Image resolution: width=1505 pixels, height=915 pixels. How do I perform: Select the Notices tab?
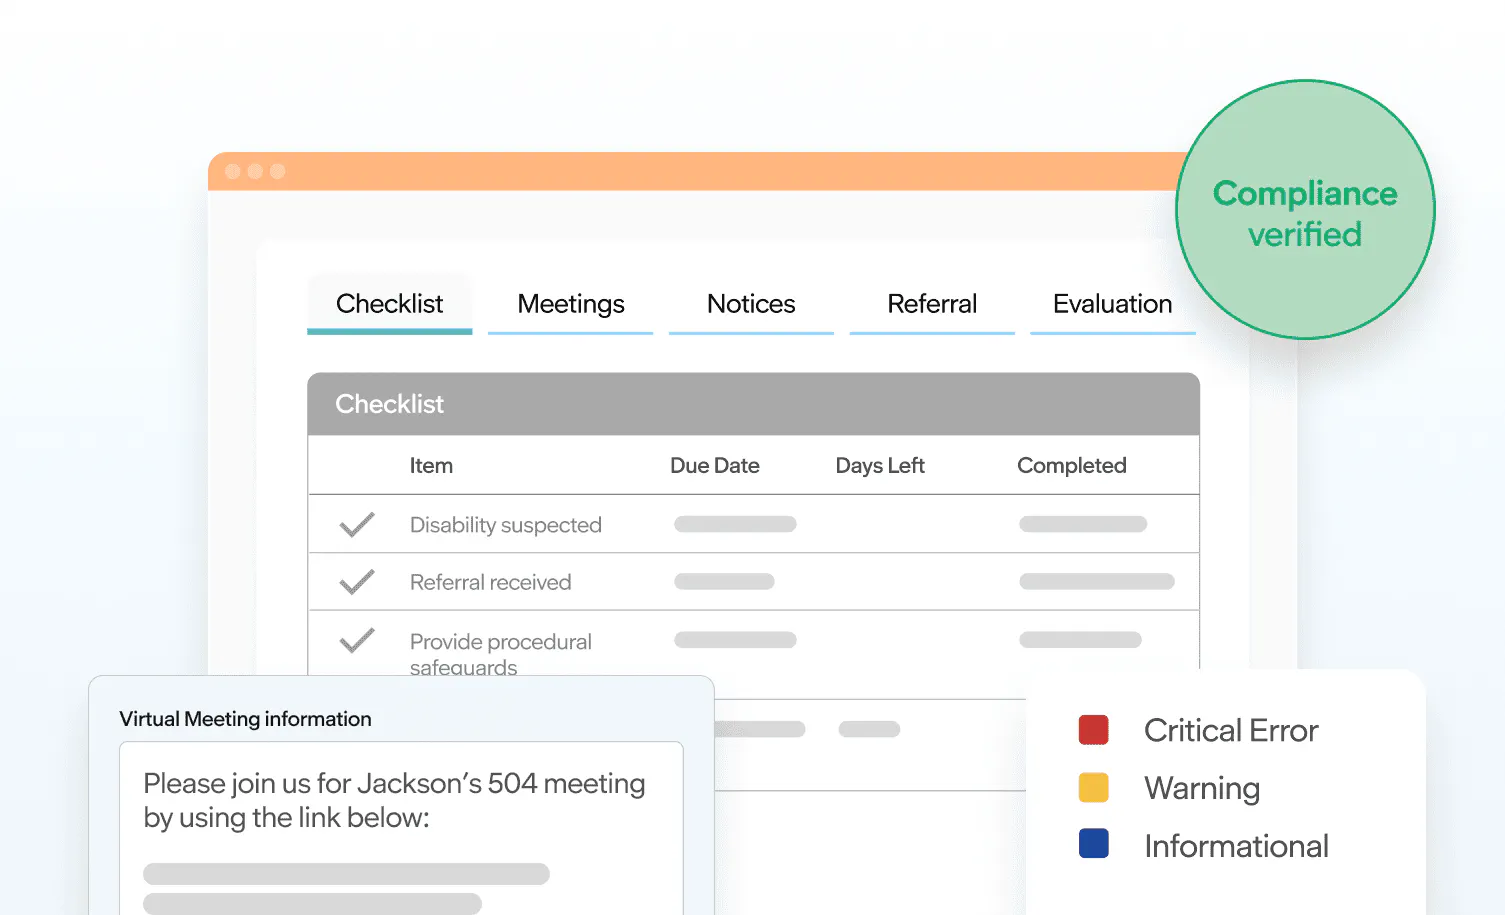point(751,304)
